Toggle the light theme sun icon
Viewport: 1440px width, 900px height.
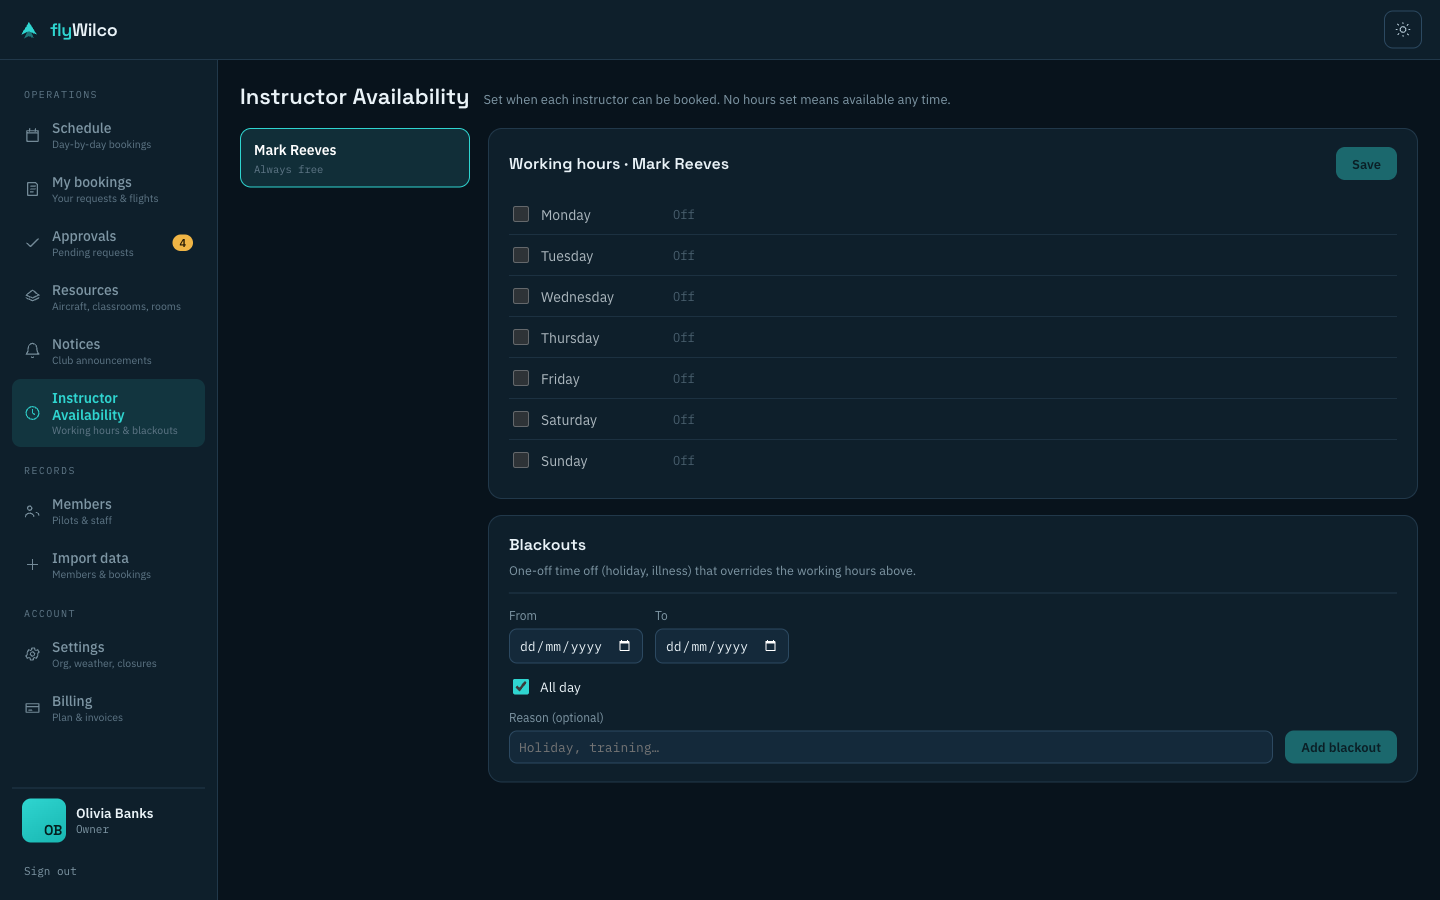pos(1403,30)
